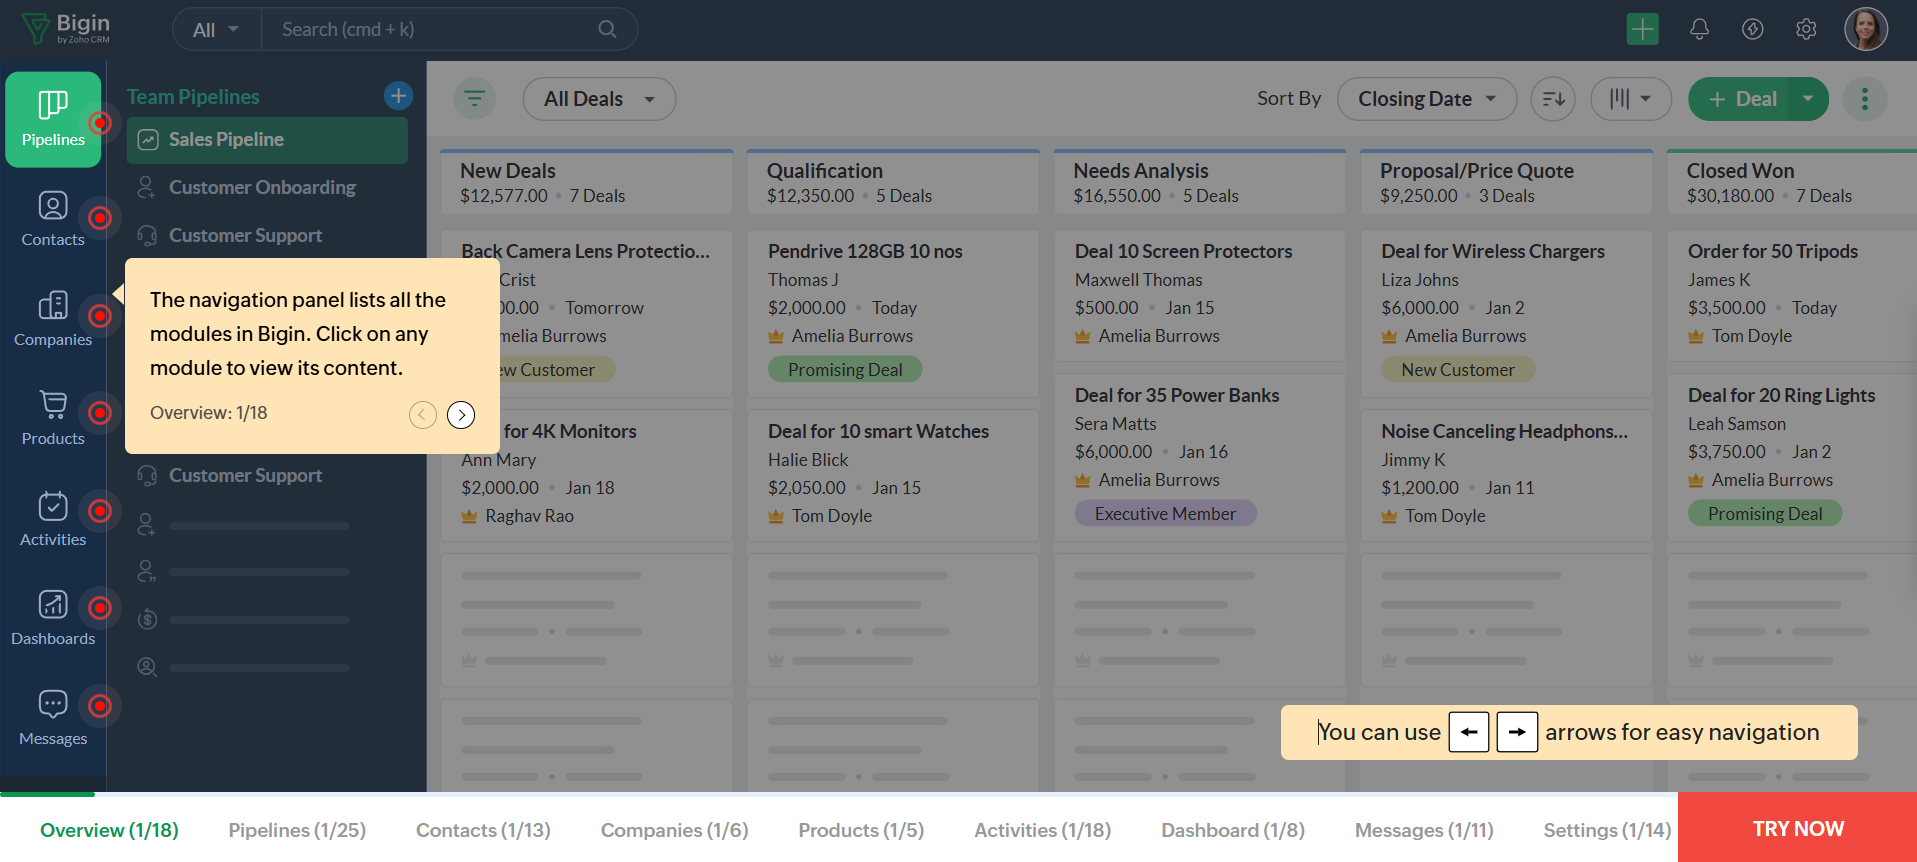Viewport: 1917px width, 862px height.
Task: Open the user profile avatar
Action: point(1866,29)
